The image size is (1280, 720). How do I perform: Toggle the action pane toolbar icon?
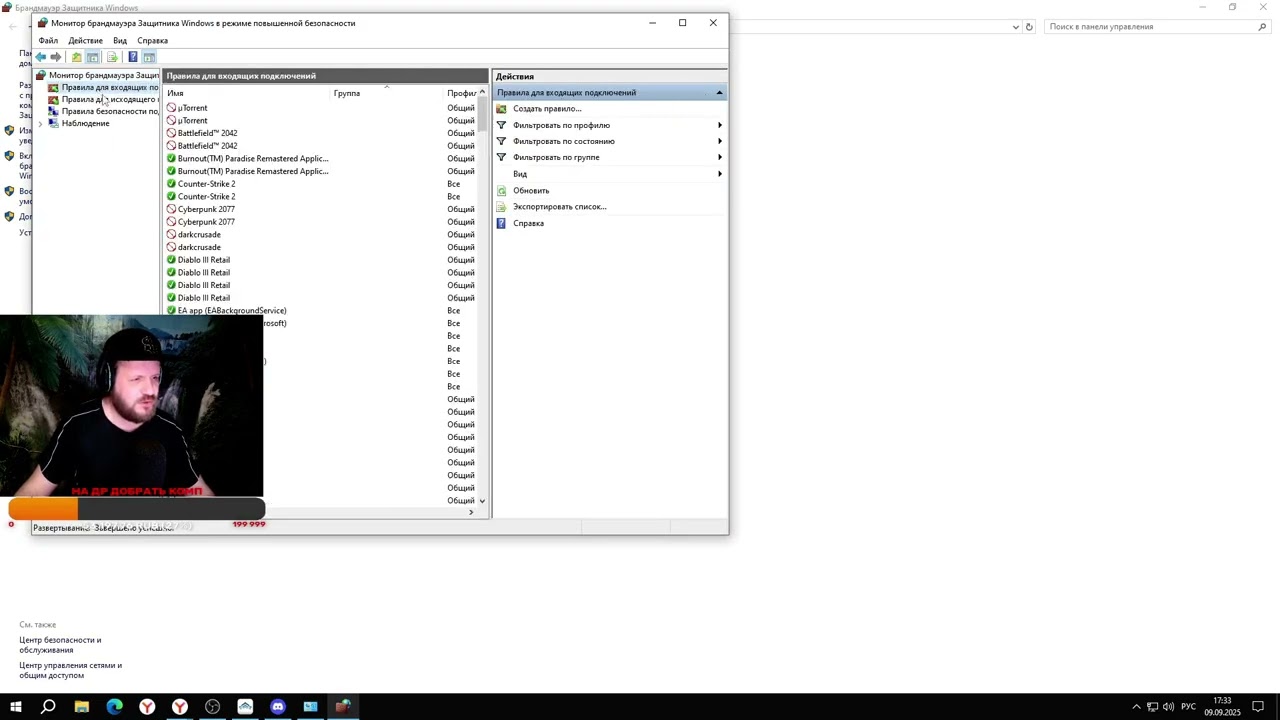(149, 57)
